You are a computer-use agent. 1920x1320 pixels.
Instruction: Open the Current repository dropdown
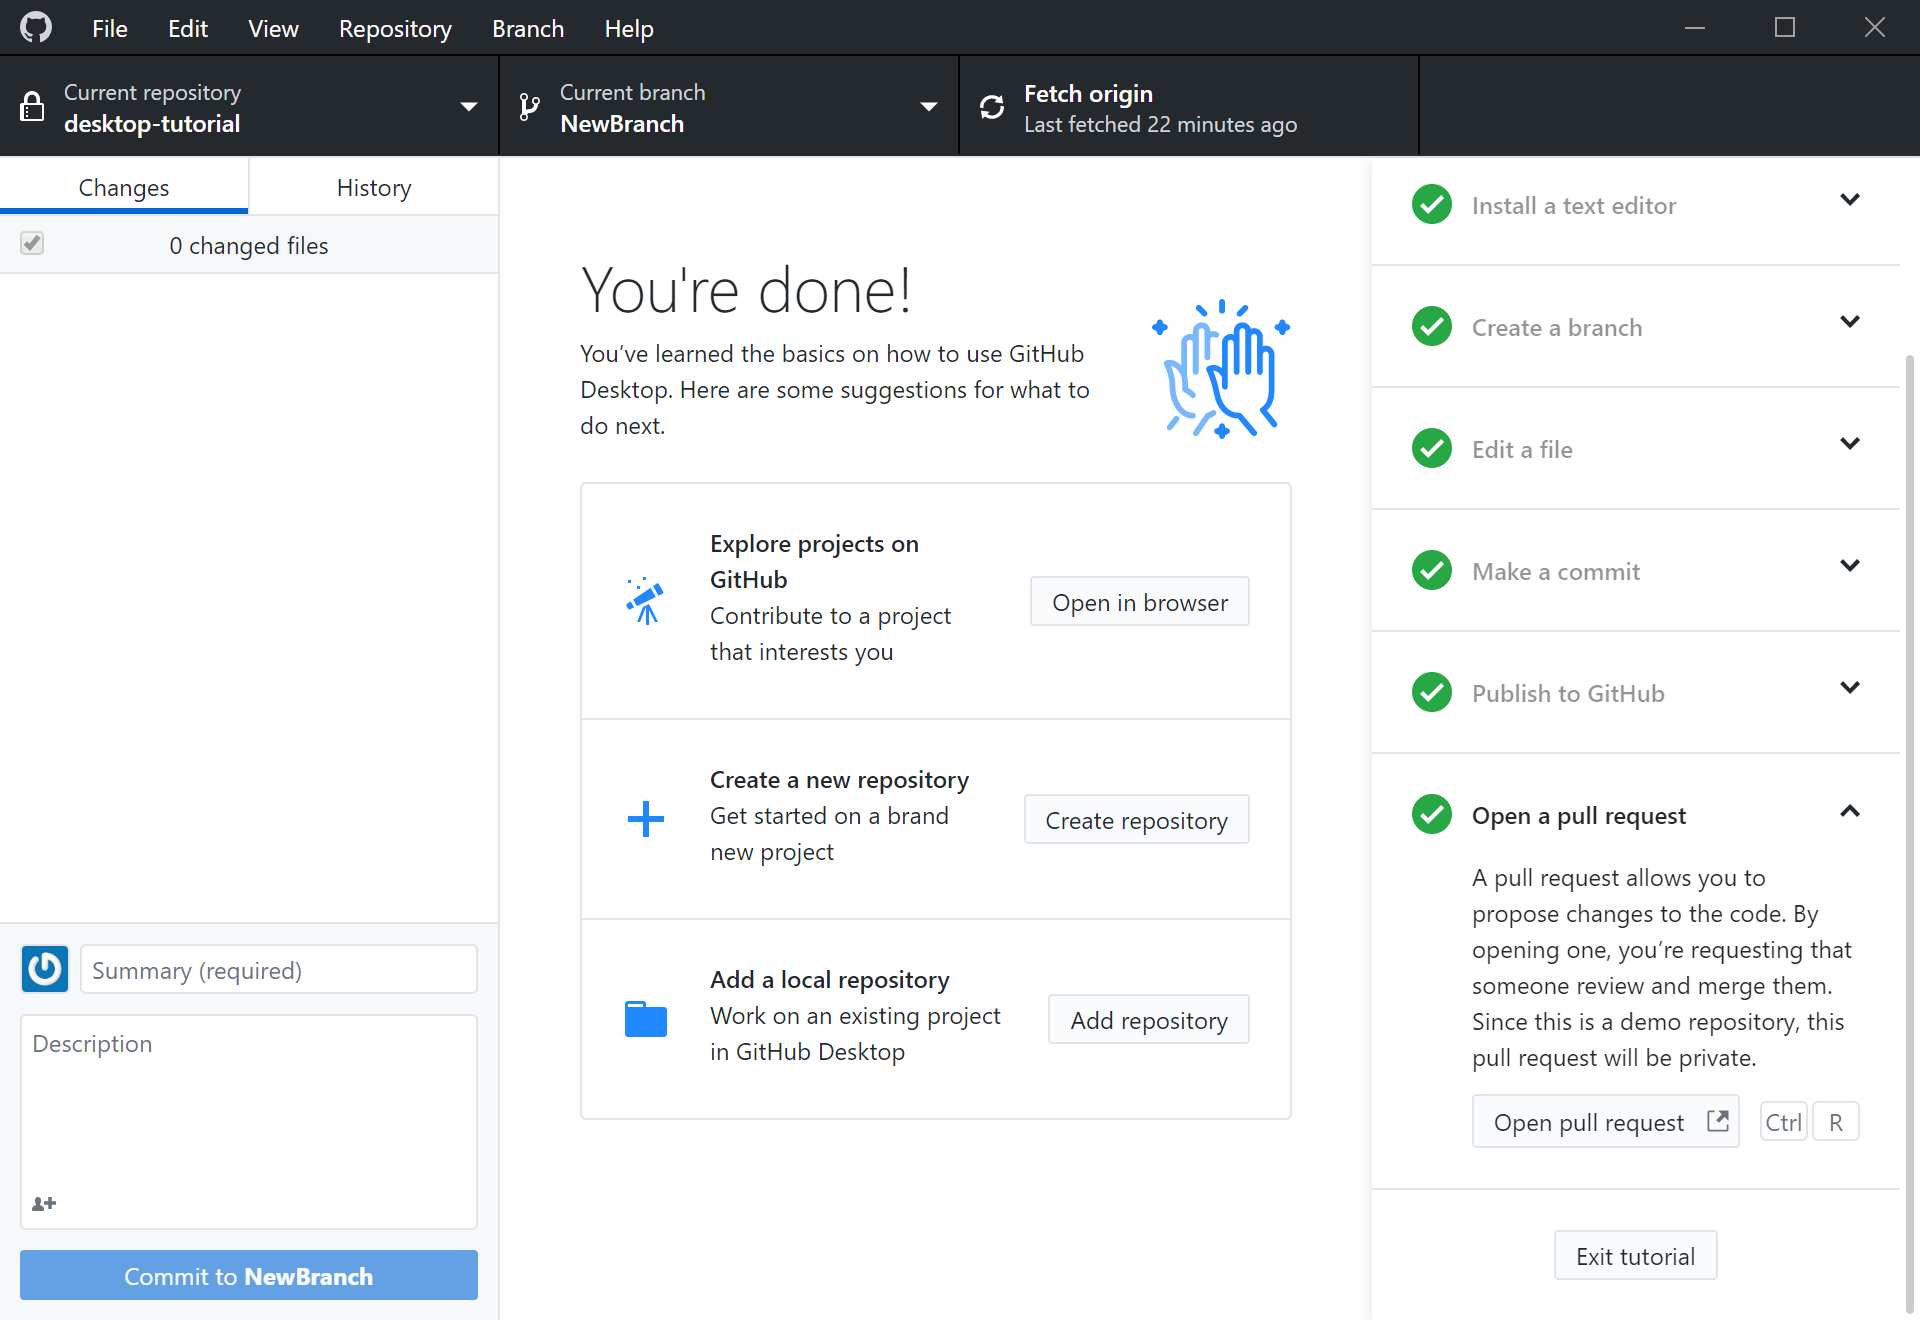249,106
